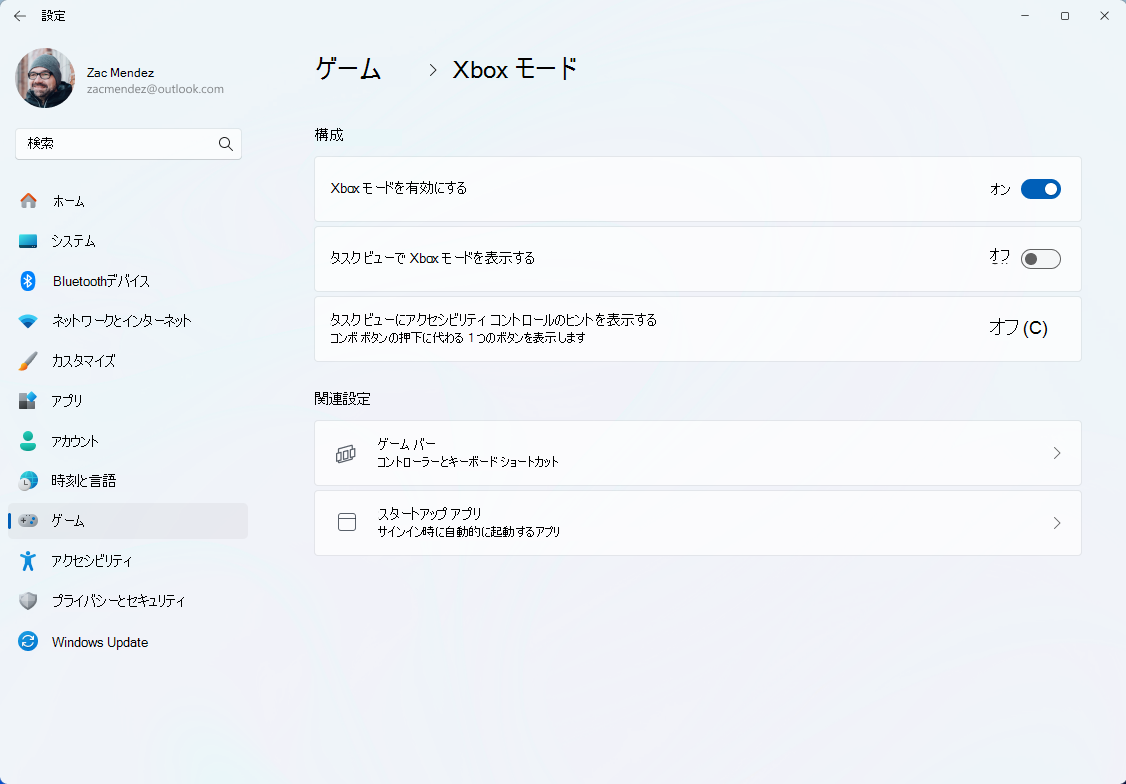Open スタートアップ アプリ related setting

pos(697,523)
